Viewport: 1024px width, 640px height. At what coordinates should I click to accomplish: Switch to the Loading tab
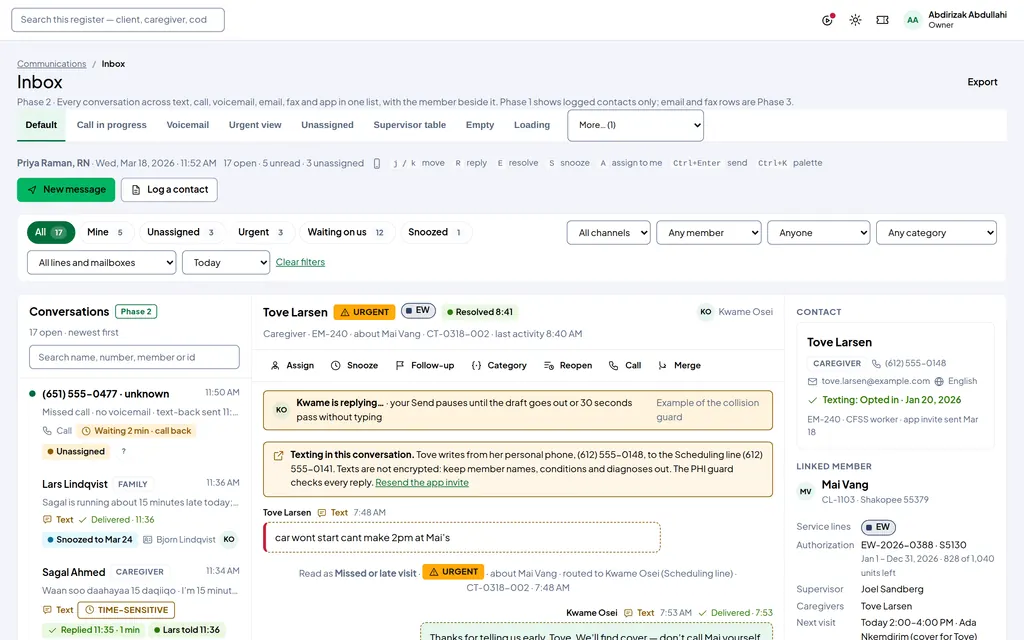point(532,125)
